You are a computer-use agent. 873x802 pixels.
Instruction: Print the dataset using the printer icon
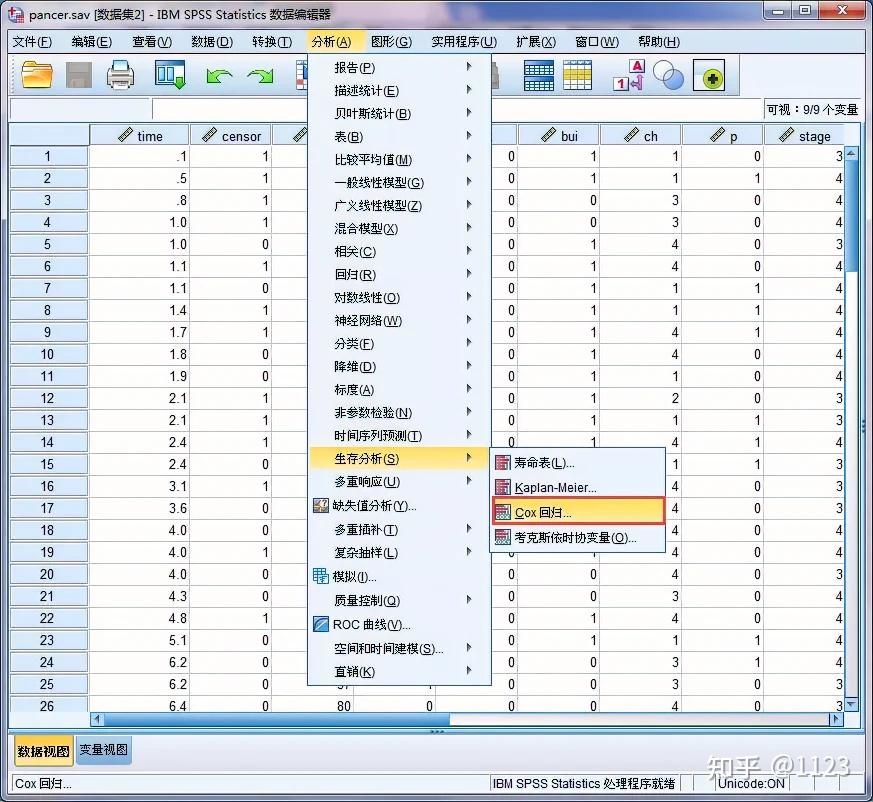click(x=119, y=74)
